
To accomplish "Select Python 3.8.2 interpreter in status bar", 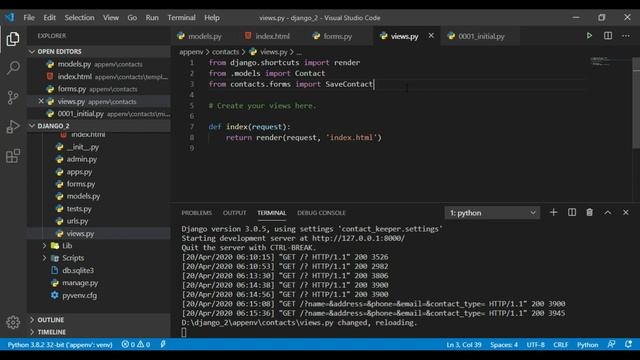I will [x=60, y=344].
